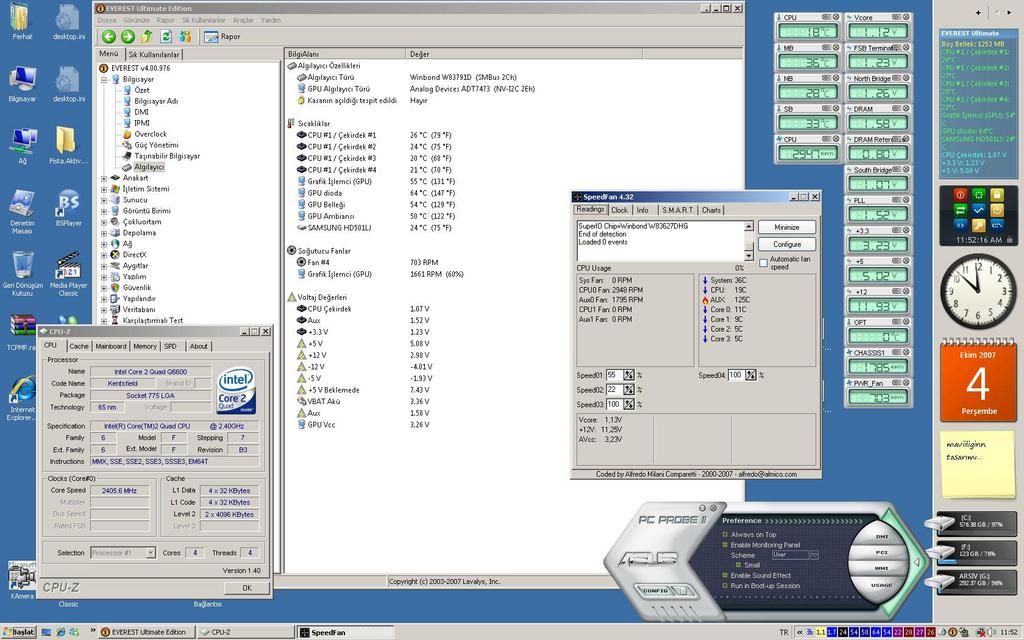This screenshot has height=640, width=1024.
Task: Toggle Enable Sound Effect in PC Probe
Action: click(x=725, y=575)
